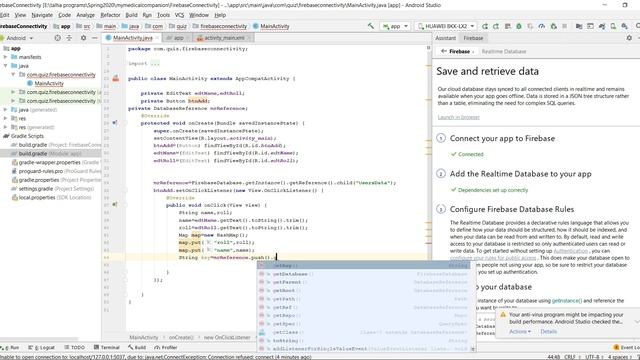Expand the manifests folder
The image size is (640, 360).
point(6,57)
